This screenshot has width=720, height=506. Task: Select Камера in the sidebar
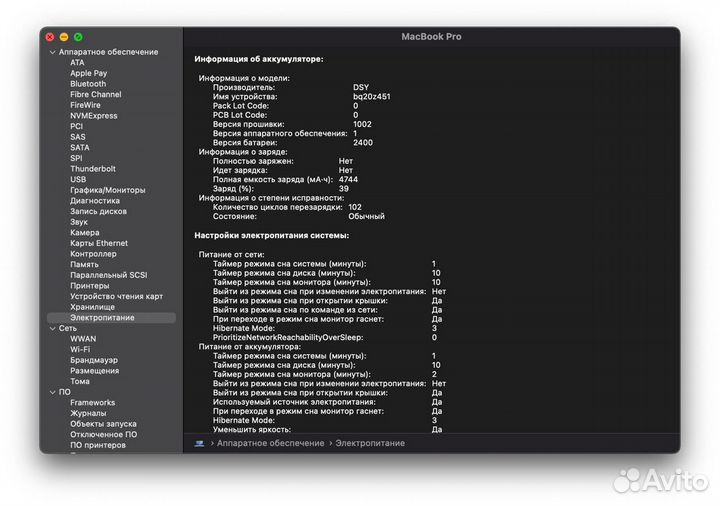[84, 233]
